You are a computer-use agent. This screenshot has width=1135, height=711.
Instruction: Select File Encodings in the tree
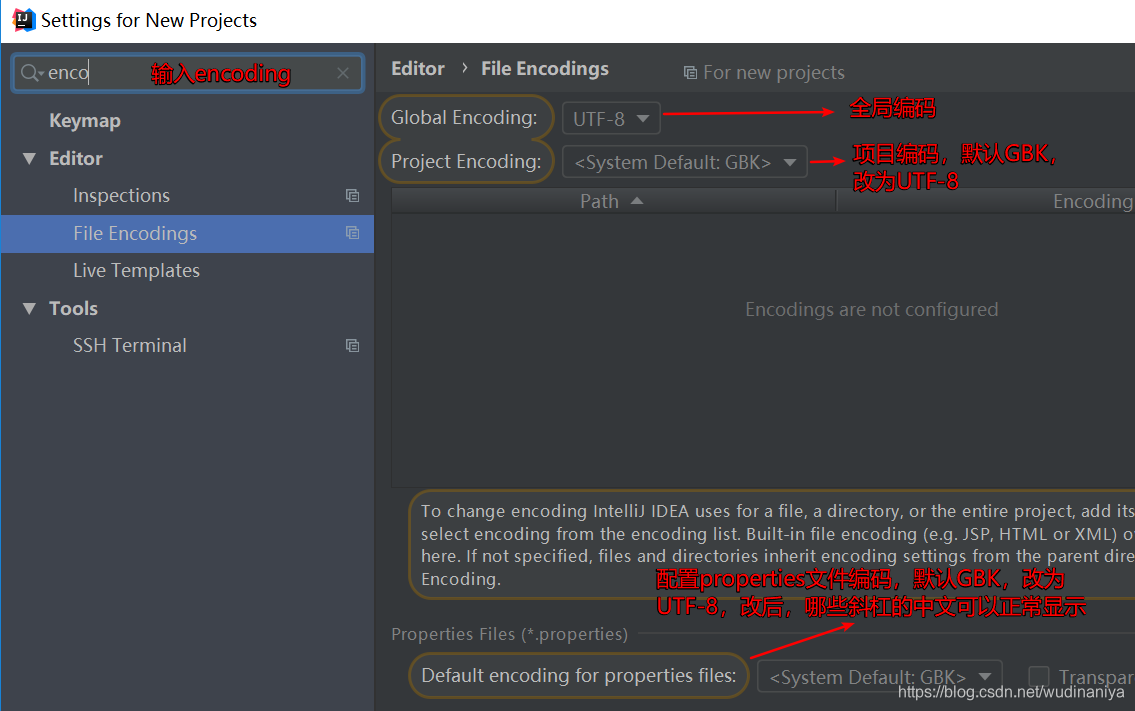(x=187, y=233)
